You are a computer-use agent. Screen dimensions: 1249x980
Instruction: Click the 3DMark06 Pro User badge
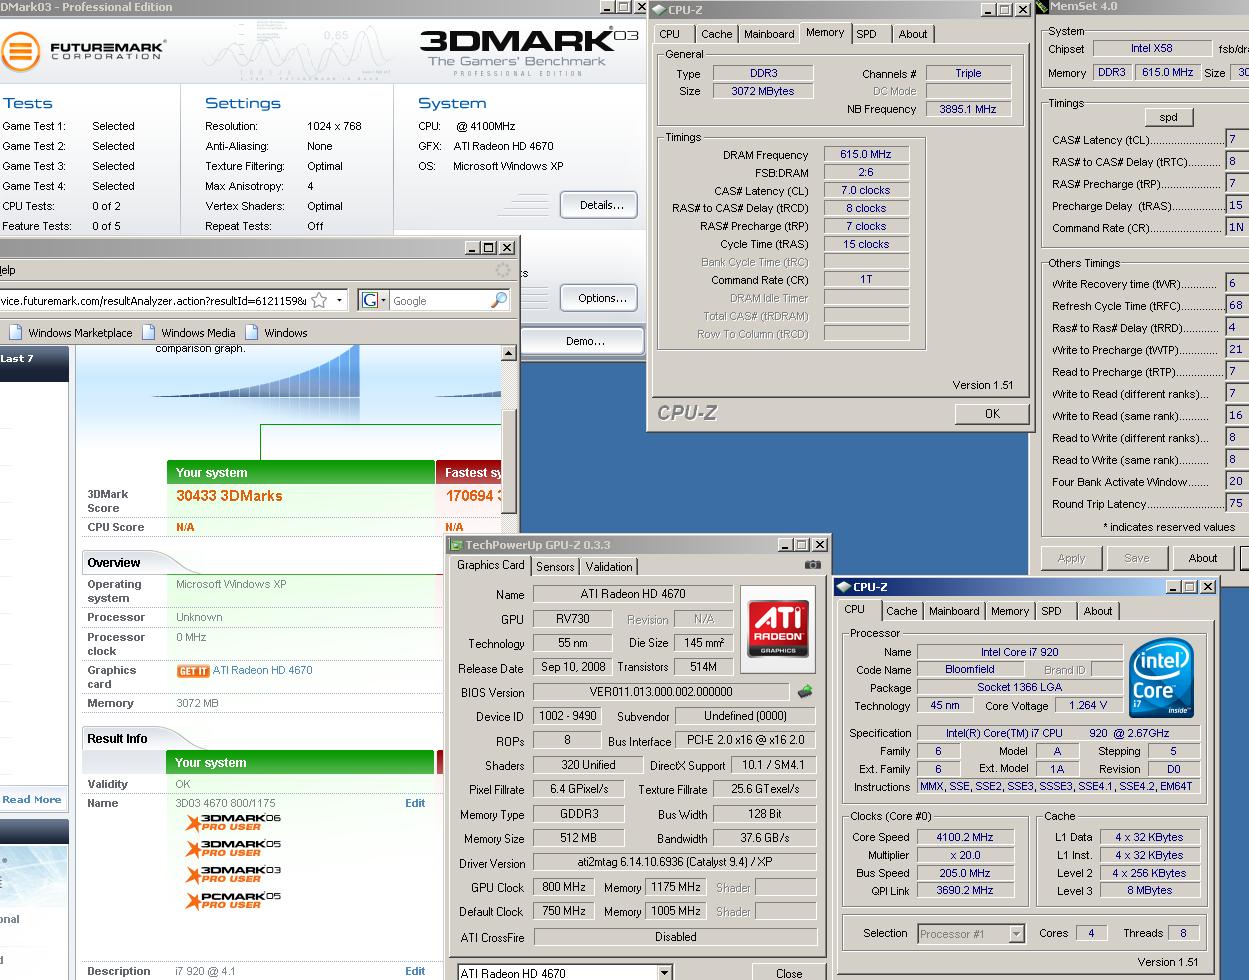coord(233,822)
